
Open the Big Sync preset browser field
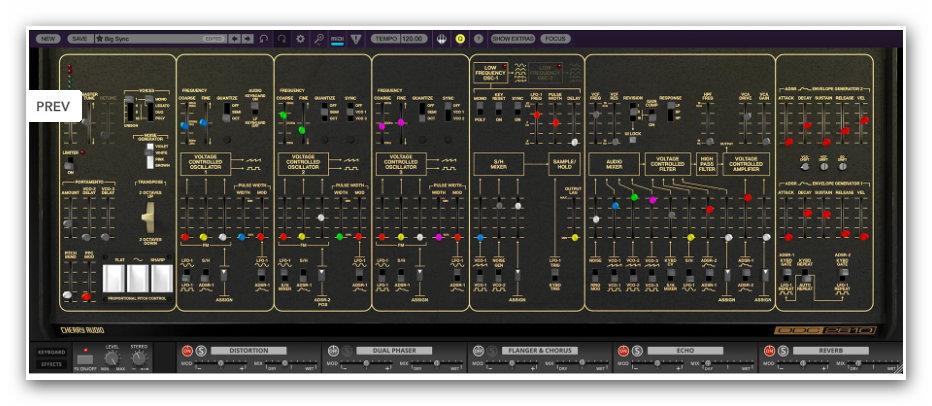(160, 39)
